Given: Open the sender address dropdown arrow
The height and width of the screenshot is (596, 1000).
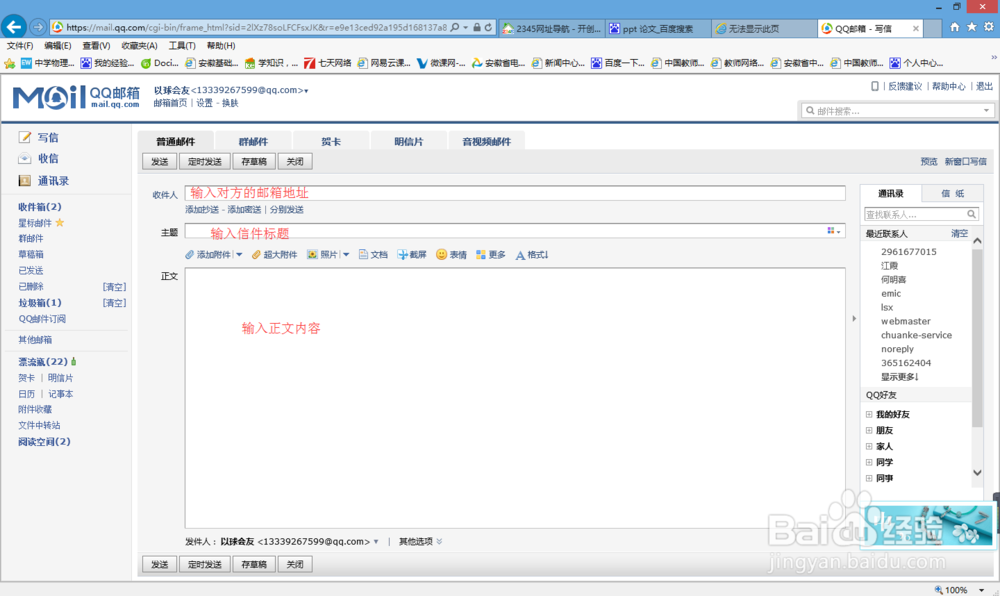Looking at the screenshot, I should click(376, 541).
